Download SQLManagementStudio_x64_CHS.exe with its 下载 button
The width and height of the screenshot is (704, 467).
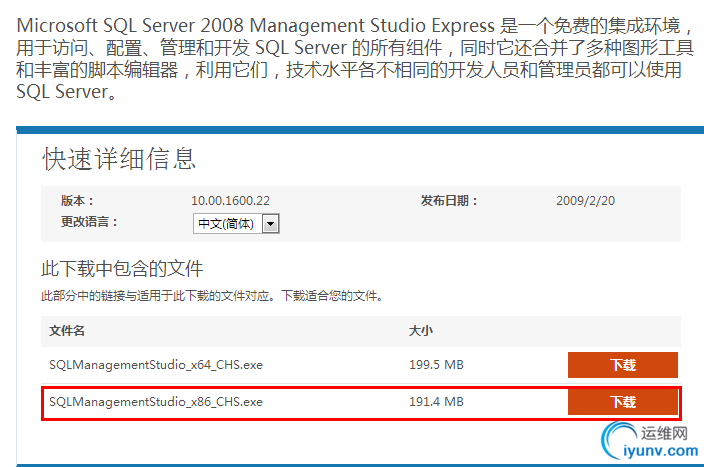[x=623, y=365]
